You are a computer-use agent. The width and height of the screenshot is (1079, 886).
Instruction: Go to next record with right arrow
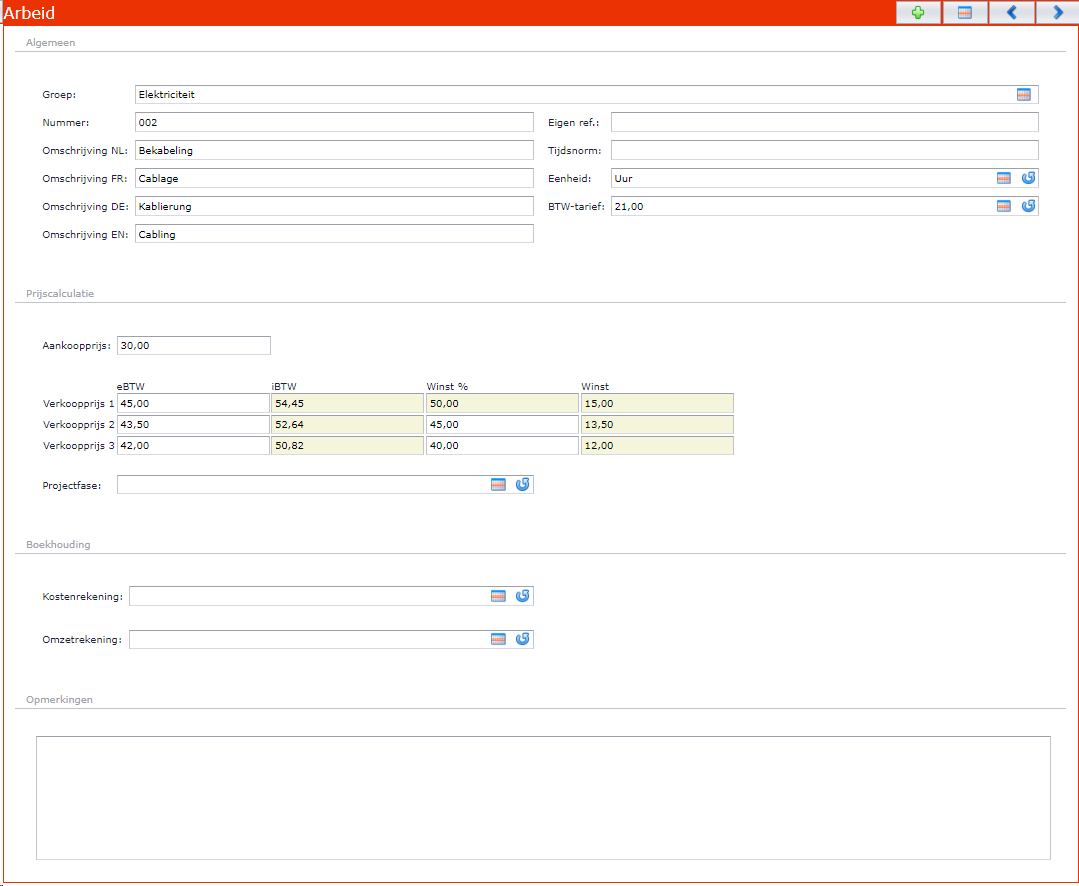[x=1058, y=13]
